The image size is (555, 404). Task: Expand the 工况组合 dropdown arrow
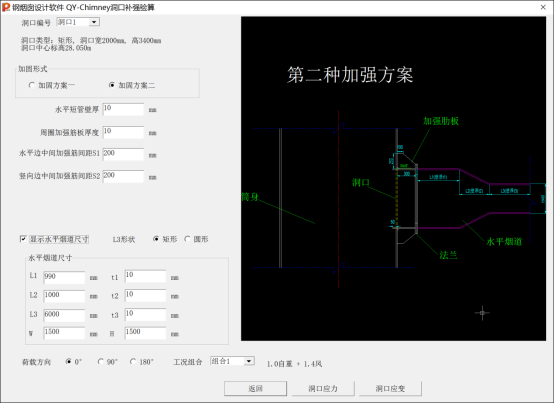tap(249, 361)
